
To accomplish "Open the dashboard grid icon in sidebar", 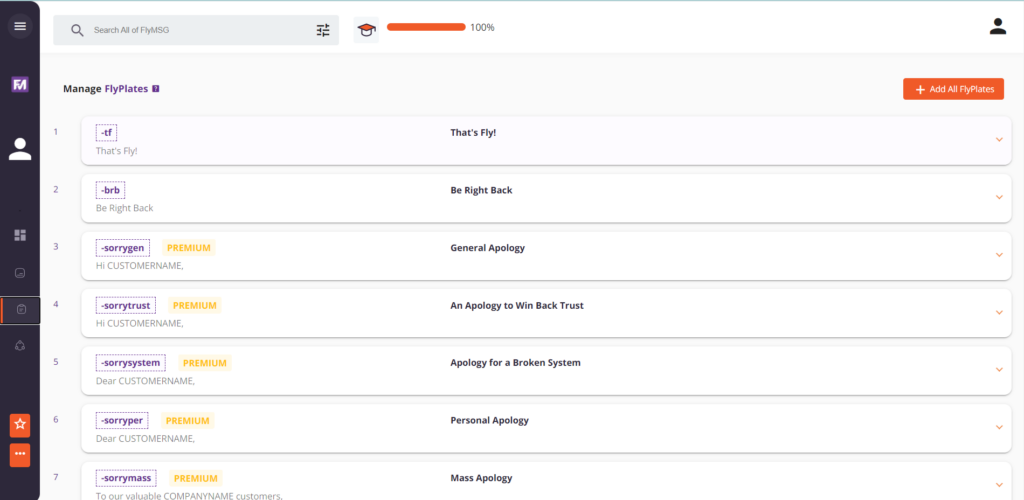I will (x=20, y=235).
